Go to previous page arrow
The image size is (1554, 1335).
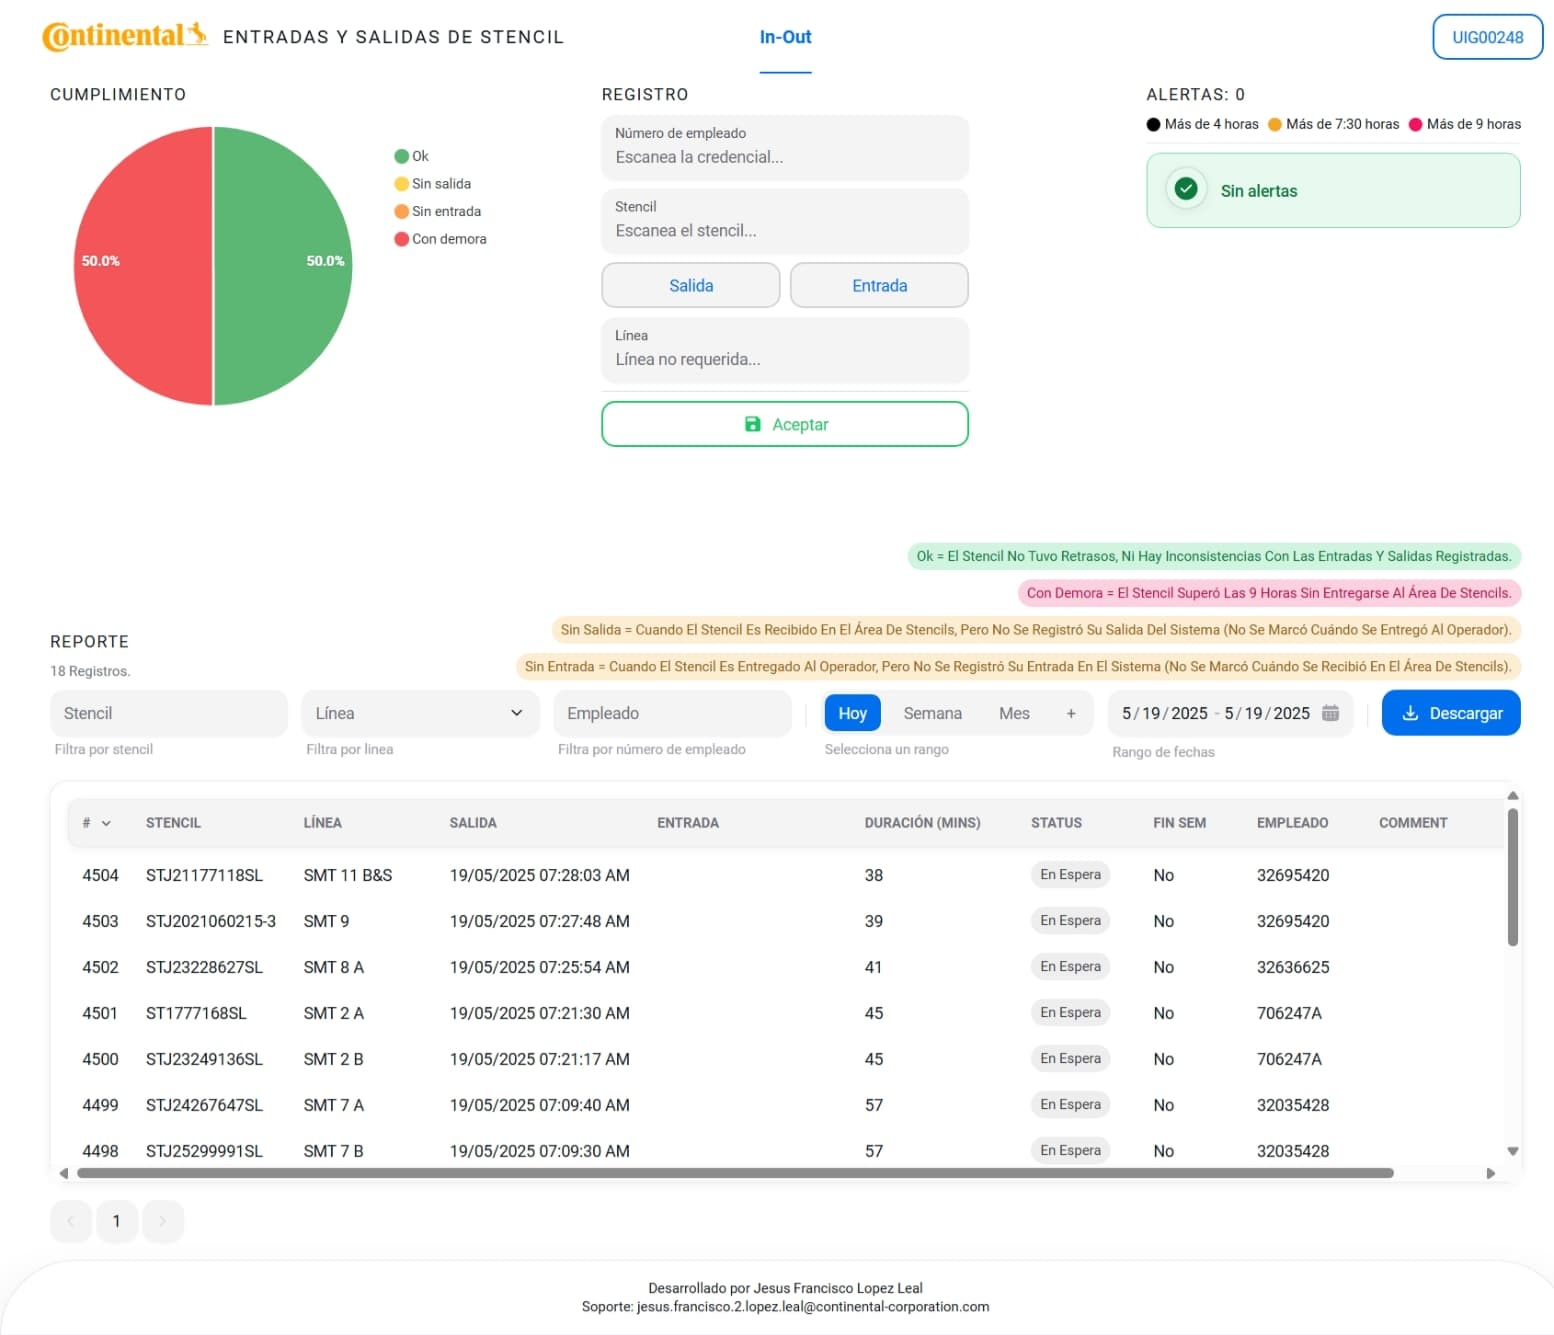point(71,1221)
